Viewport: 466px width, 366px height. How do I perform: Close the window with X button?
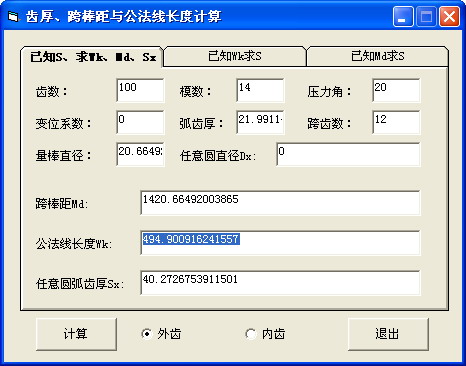449,16
